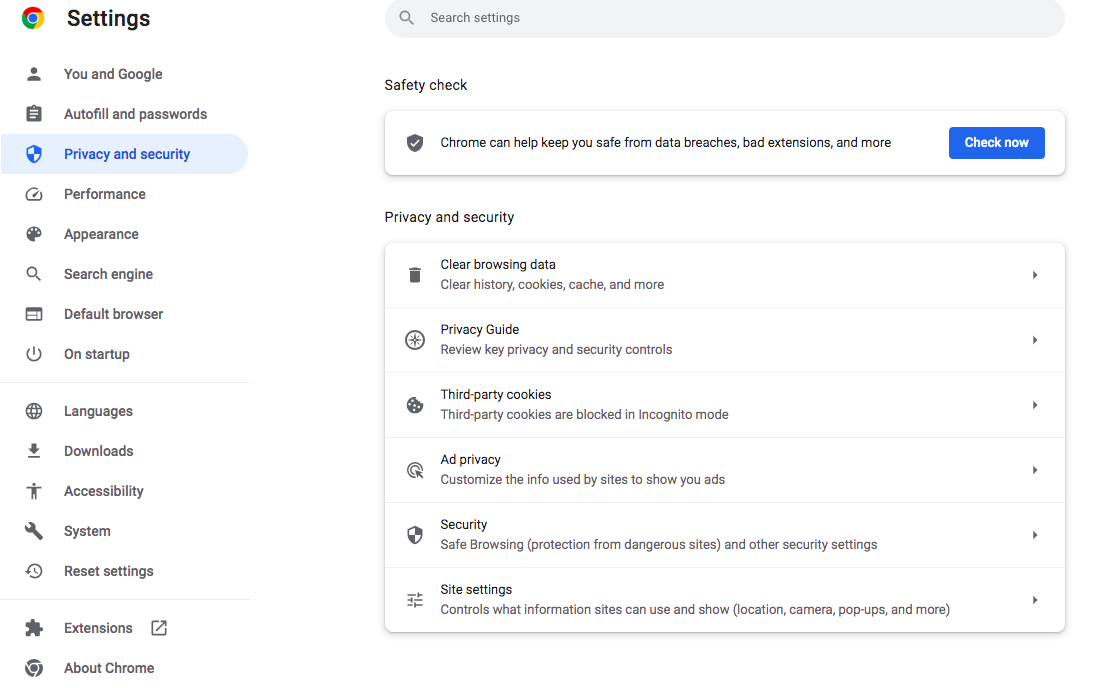The width and height of the screenshot is (1104, 688).
Task: Expand Clear browsing data with its arrow
Action: [x=1034, y=275]
